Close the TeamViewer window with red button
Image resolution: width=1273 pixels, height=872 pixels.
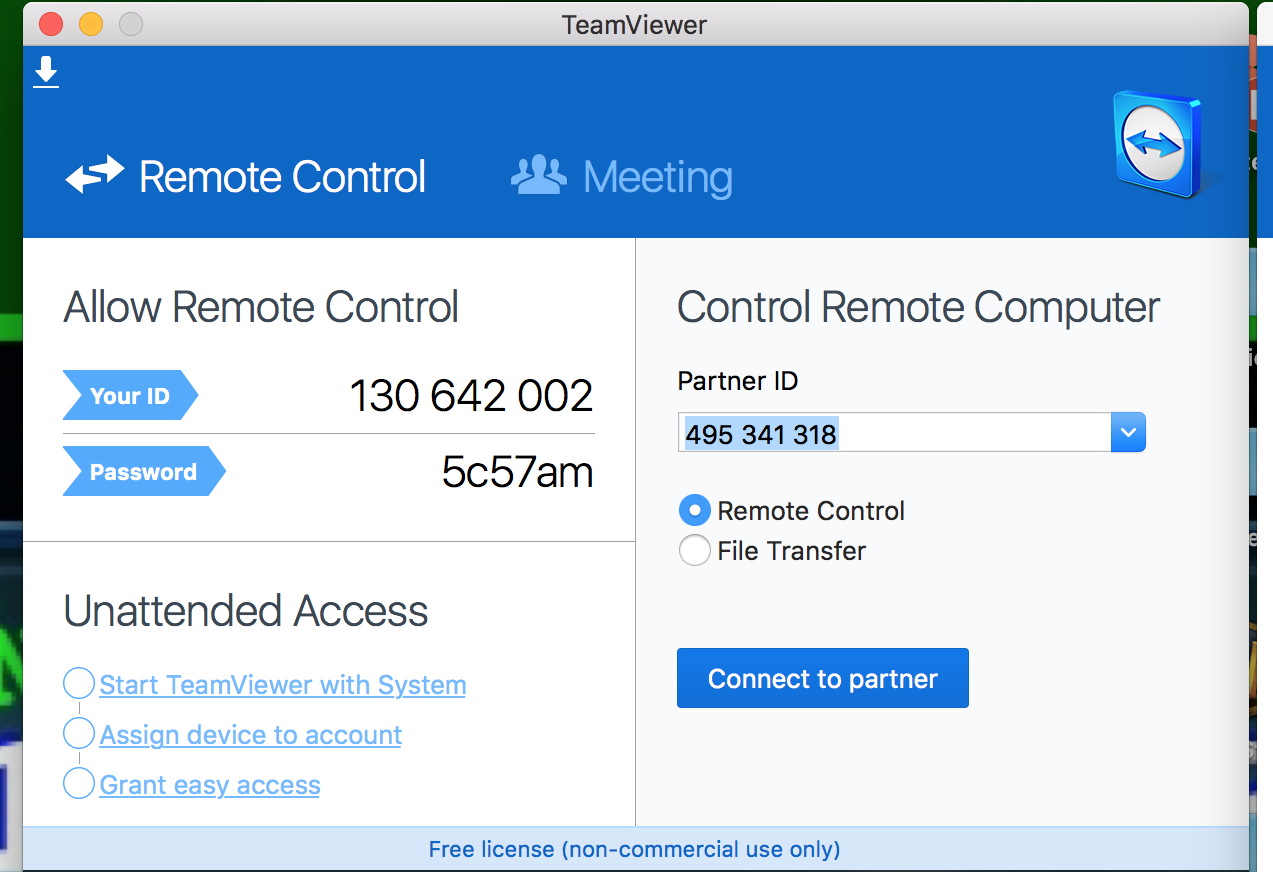pyautogui.click(x=50, y=25)
